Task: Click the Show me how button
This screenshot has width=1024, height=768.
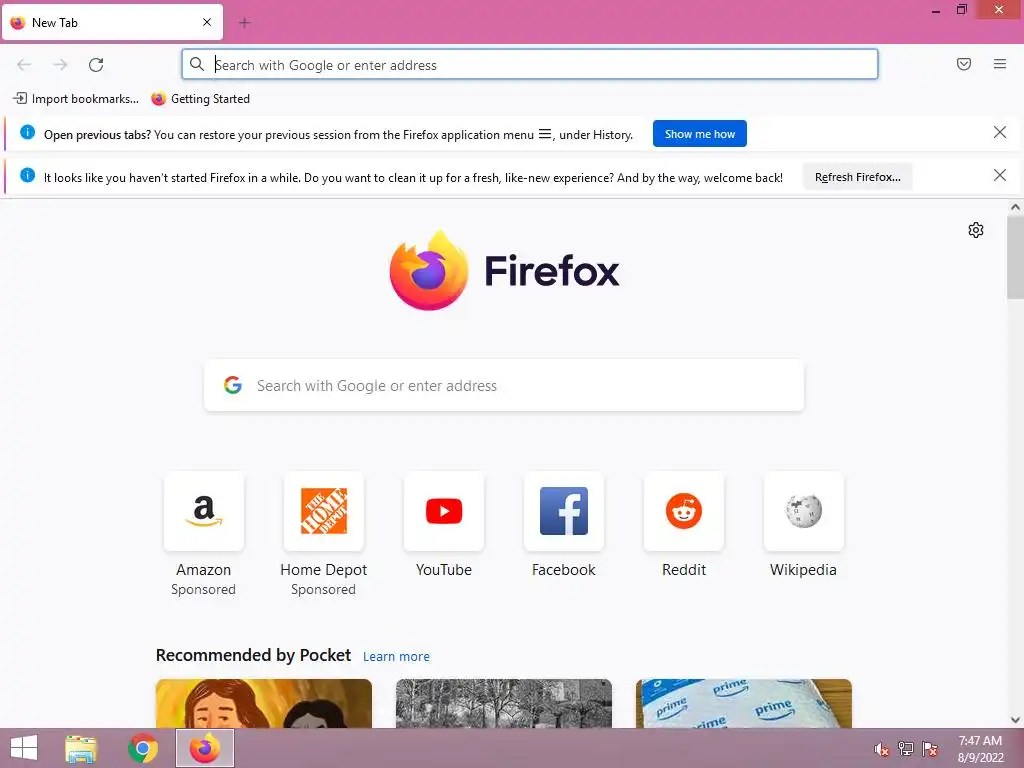Action: tap(699, 134)
